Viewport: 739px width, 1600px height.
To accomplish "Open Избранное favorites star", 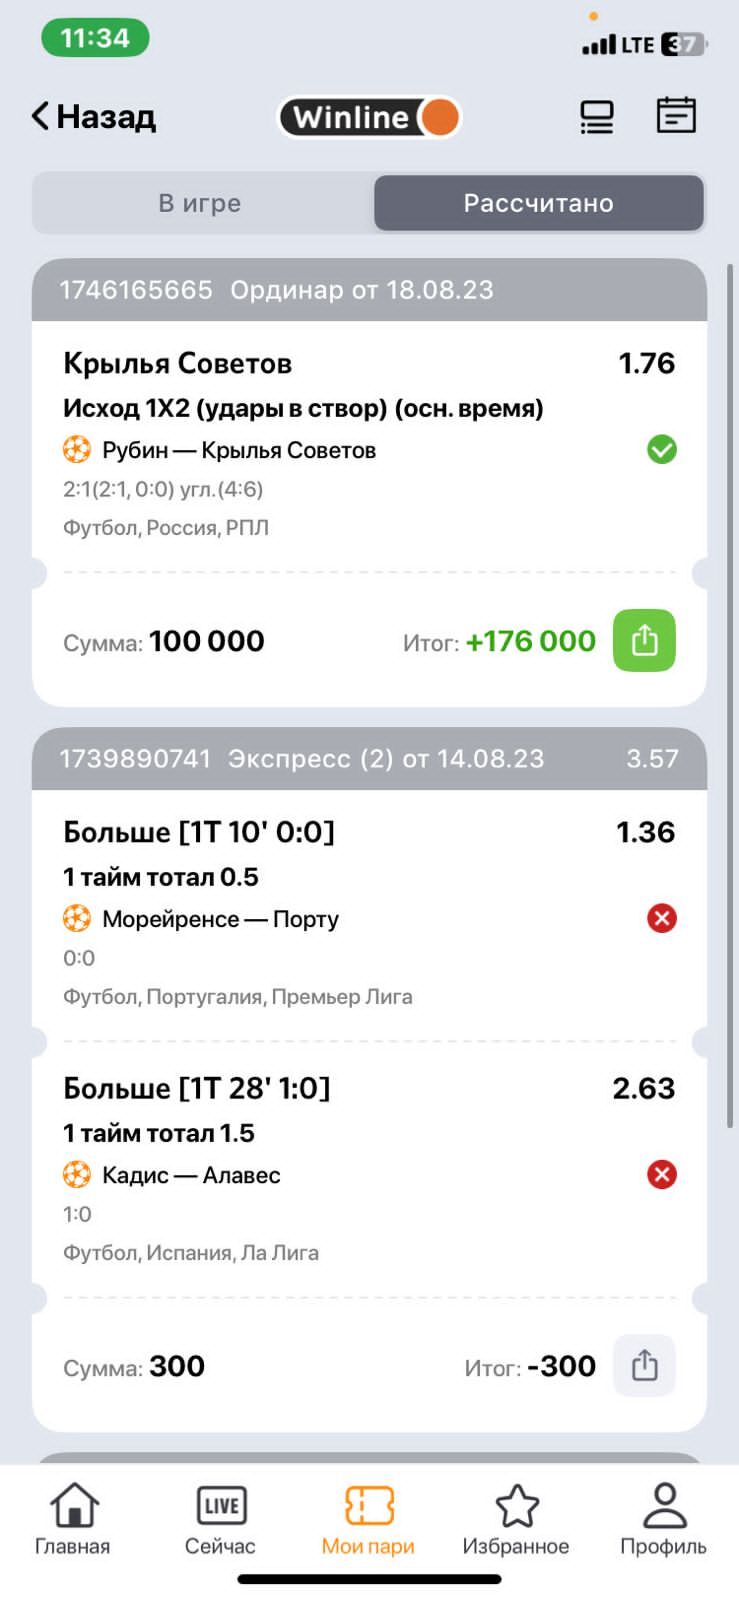I will tap(516, 1519).
